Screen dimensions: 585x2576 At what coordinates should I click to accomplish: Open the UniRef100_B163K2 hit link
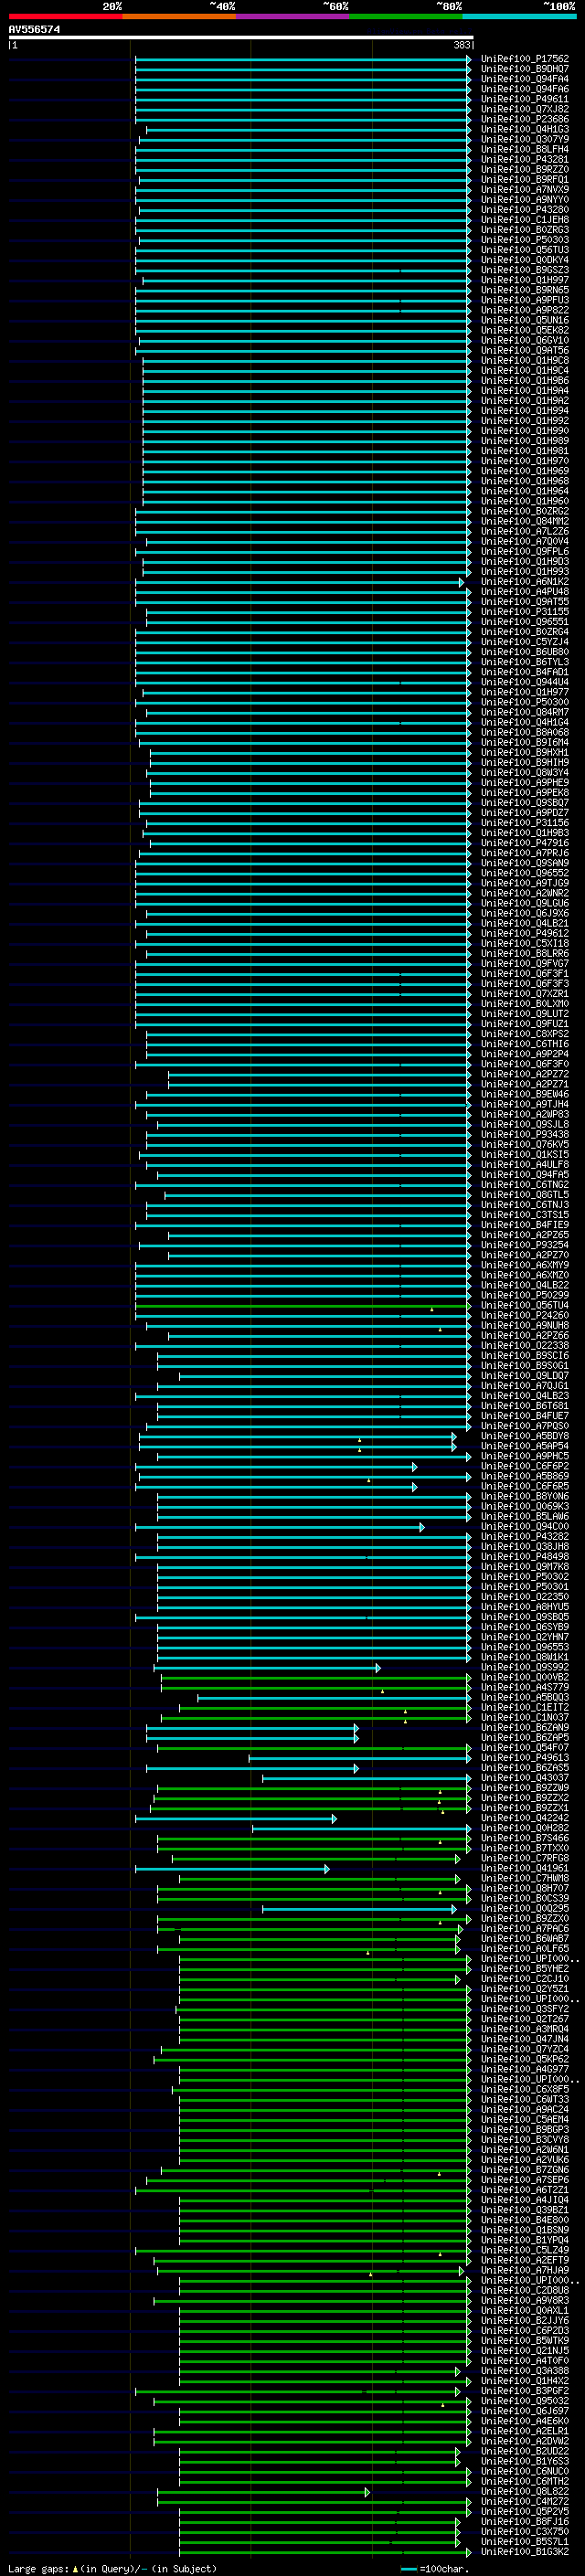(524, 2551)
